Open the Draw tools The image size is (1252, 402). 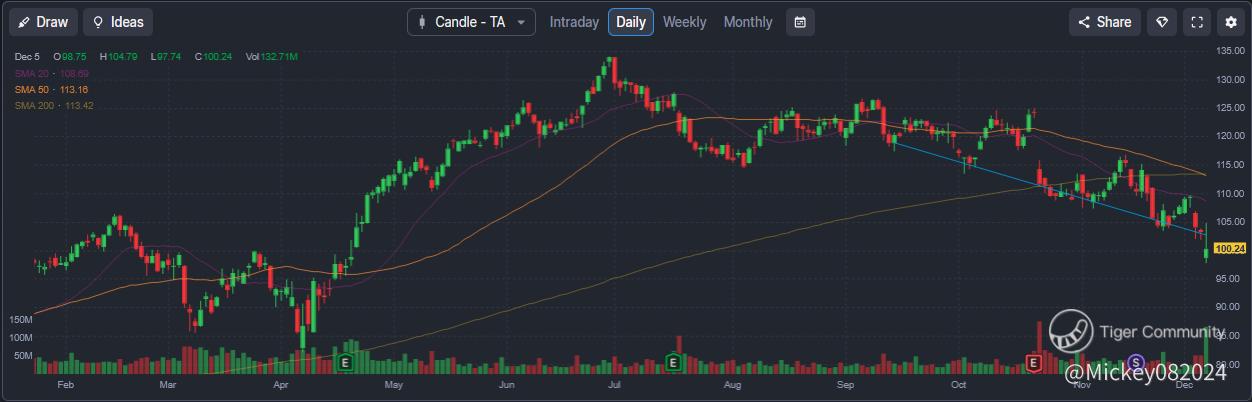(x=43, y=22)
